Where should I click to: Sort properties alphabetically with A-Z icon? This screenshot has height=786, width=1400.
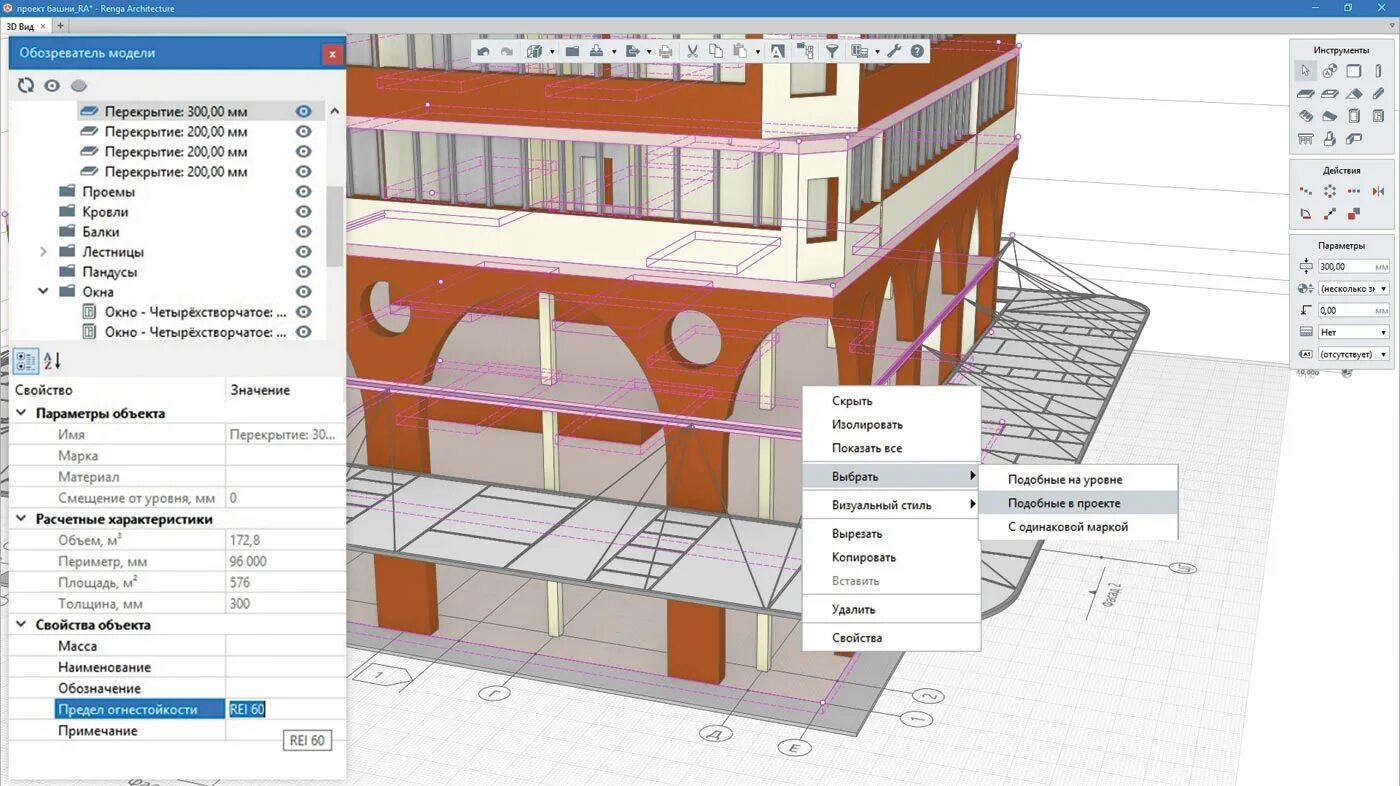(52, 361)
